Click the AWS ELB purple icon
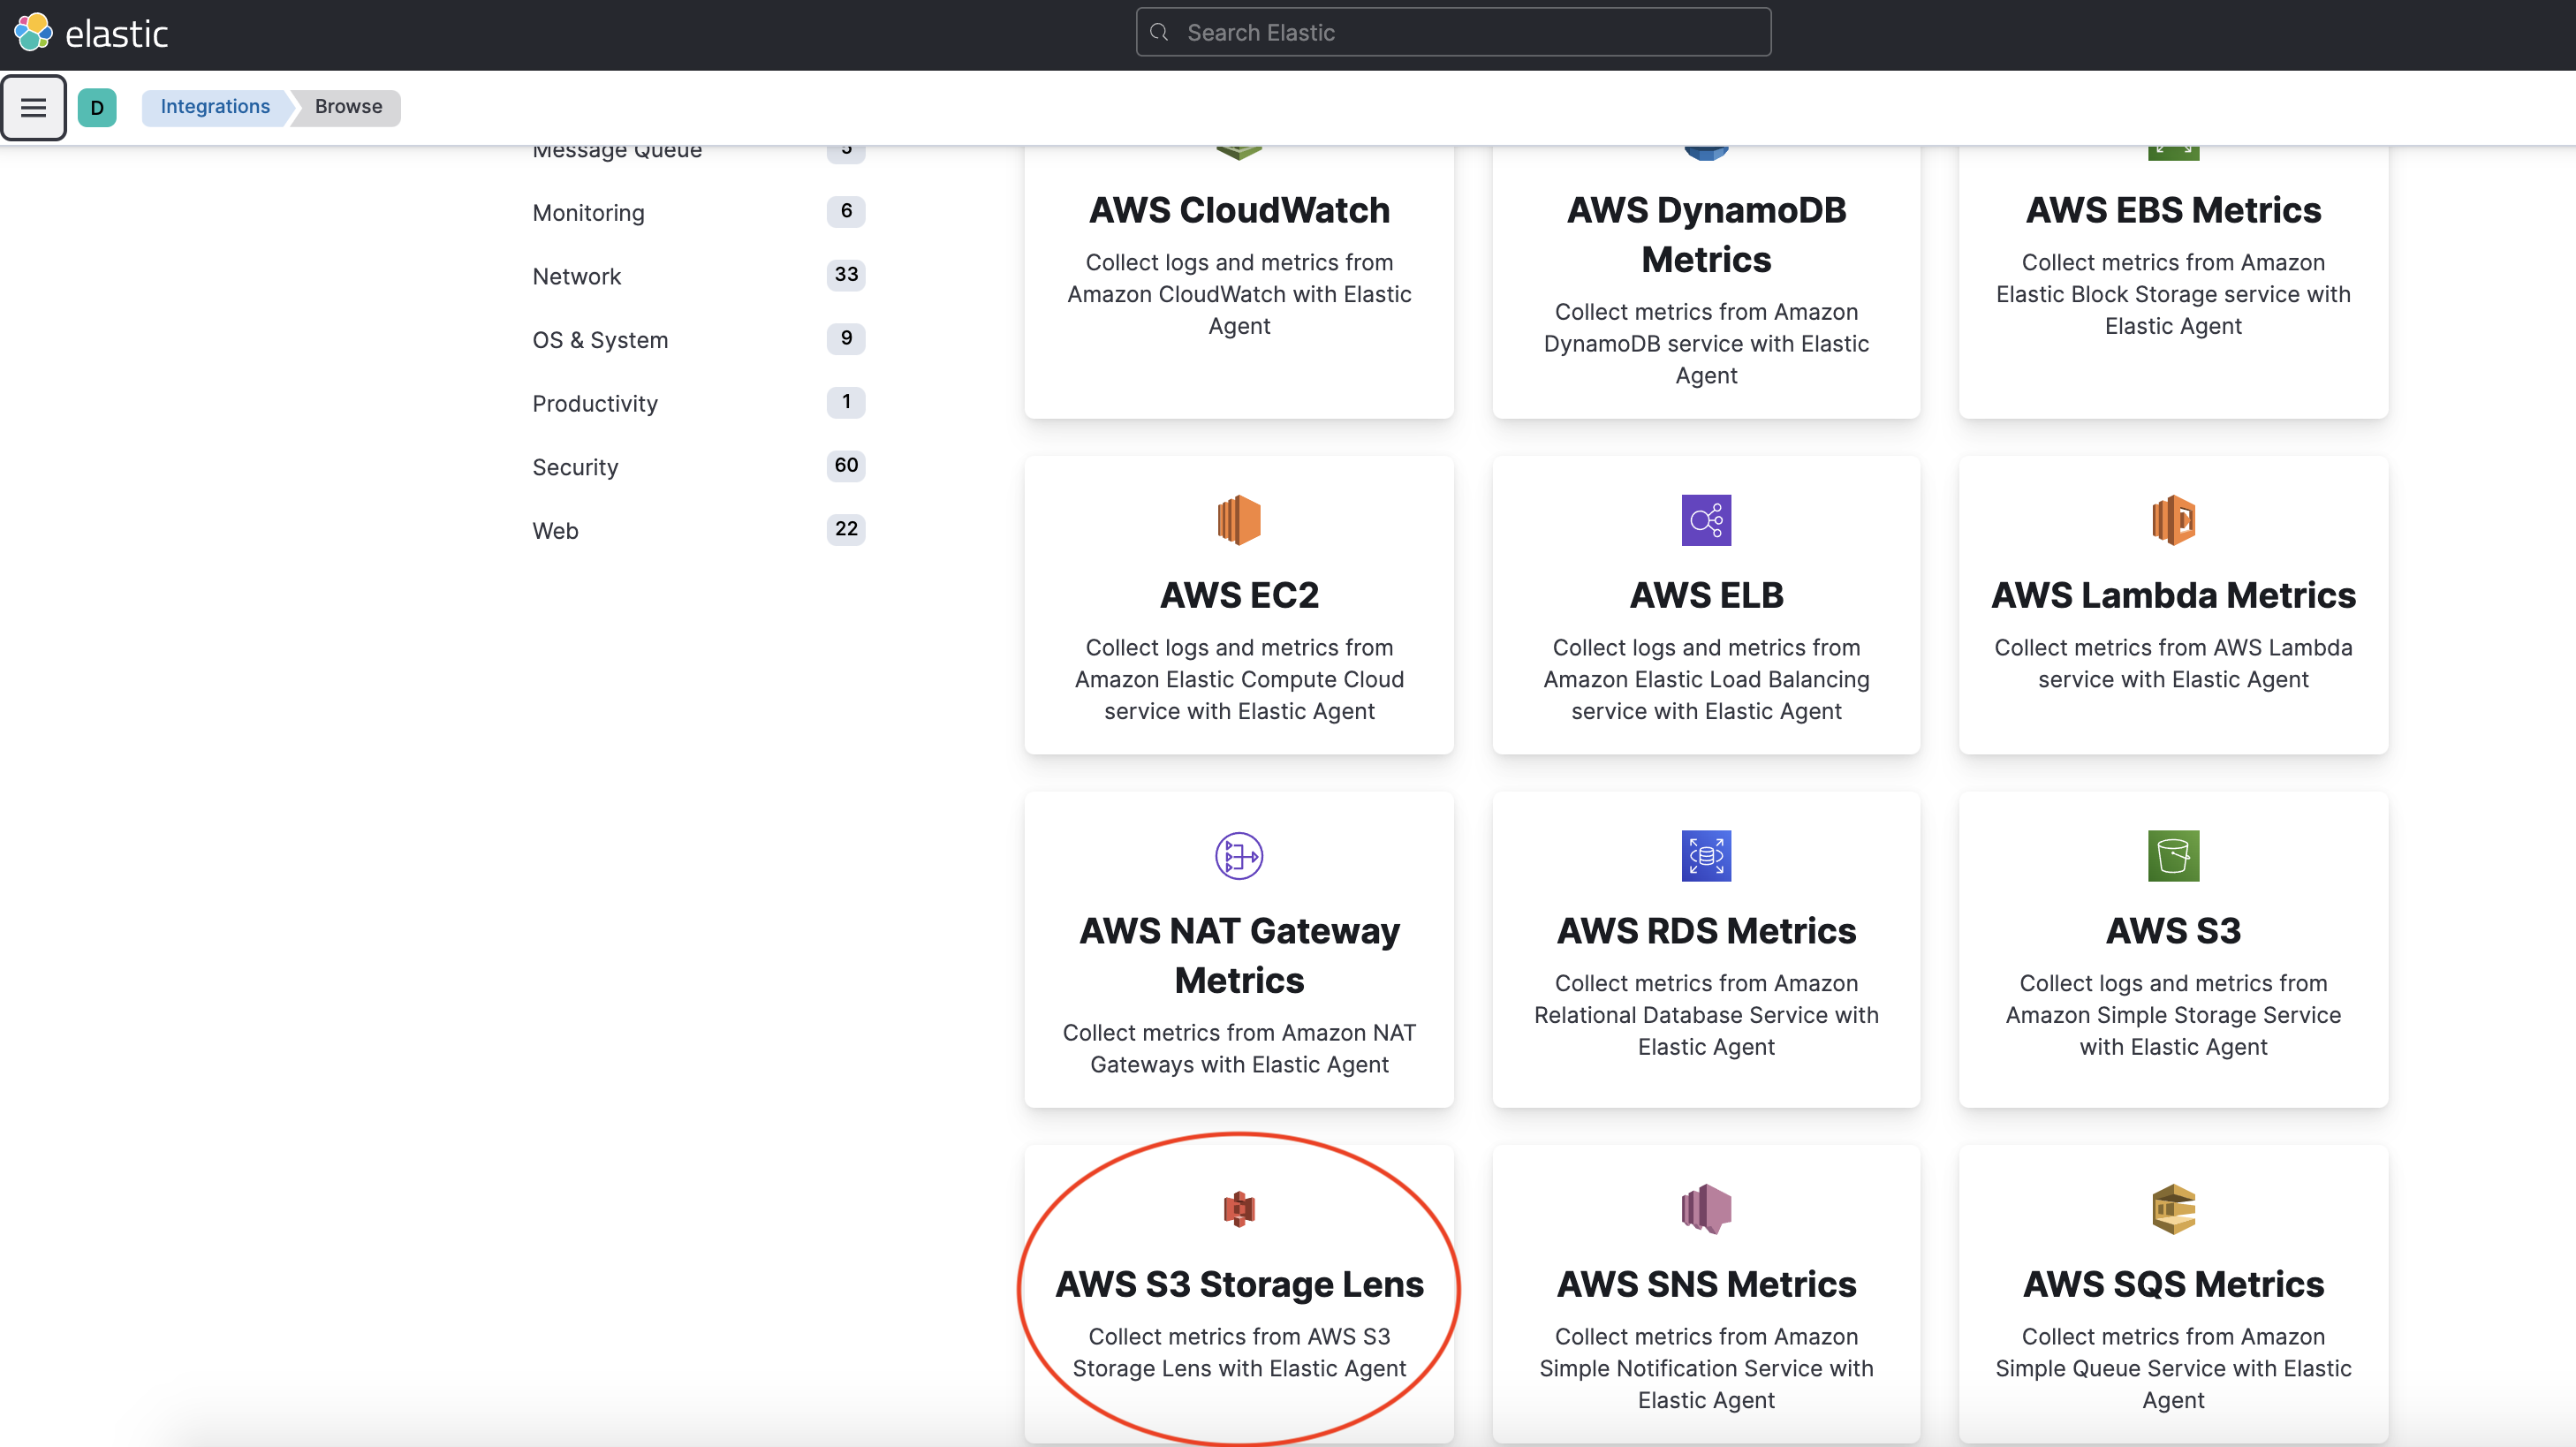The image size is (2576, 1447). click(x=1705, y=520)
